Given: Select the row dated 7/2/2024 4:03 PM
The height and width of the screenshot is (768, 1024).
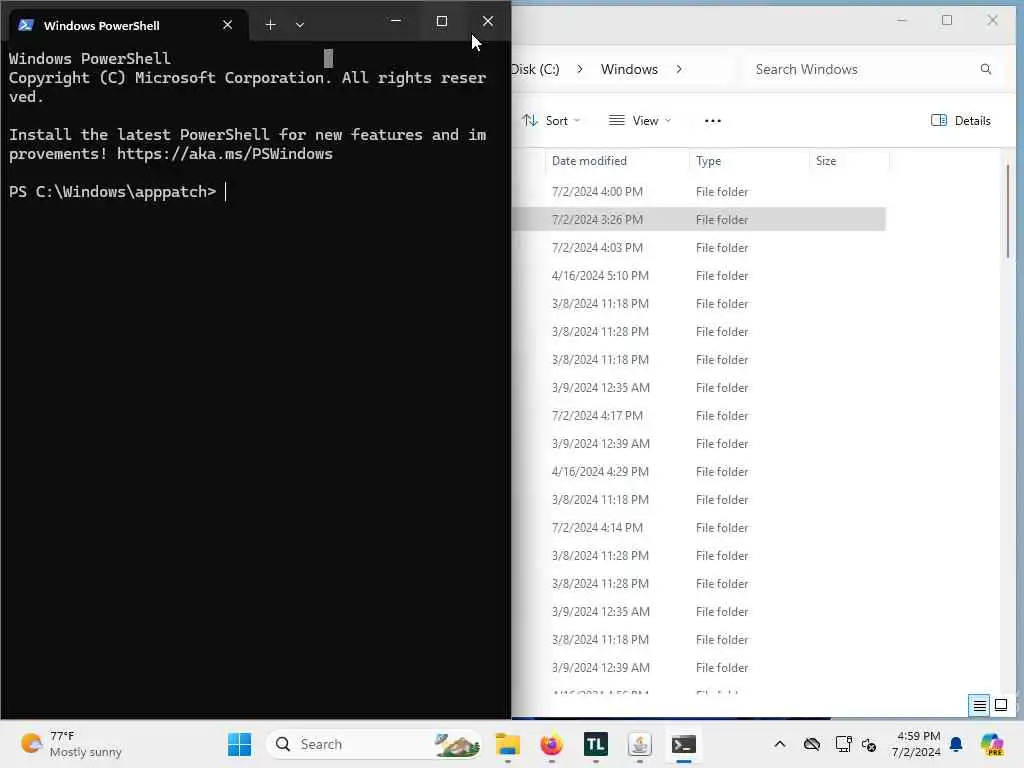Looking at the screenshot, I should click(698, 248).
